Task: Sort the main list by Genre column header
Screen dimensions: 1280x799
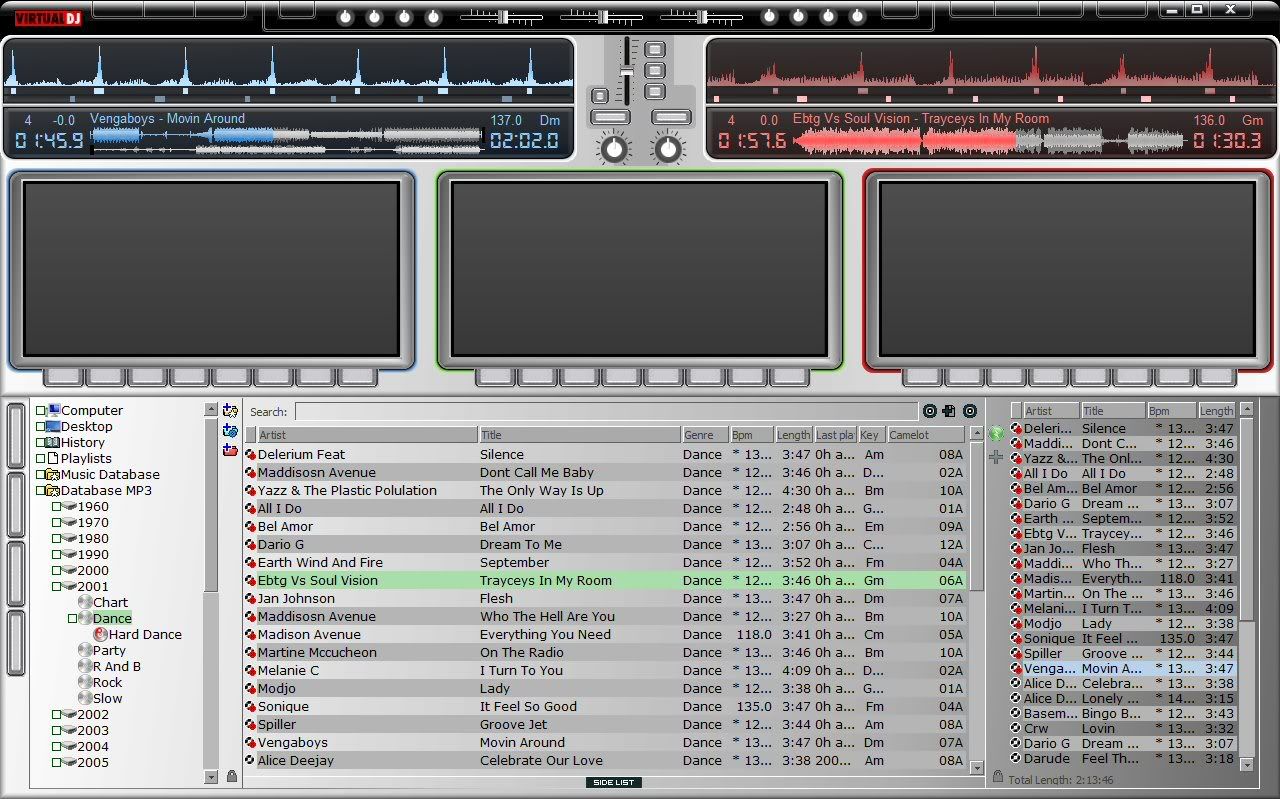Action: (705, 435)
